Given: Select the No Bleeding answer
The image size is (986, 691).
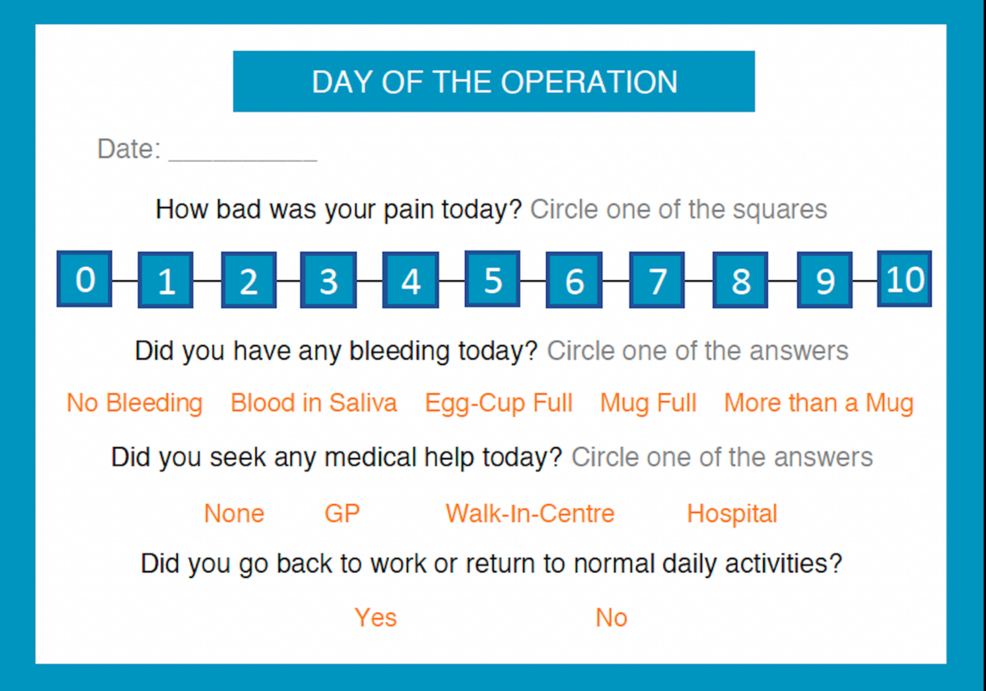Looking at the screenshot, I should click(x=135, y=403).
